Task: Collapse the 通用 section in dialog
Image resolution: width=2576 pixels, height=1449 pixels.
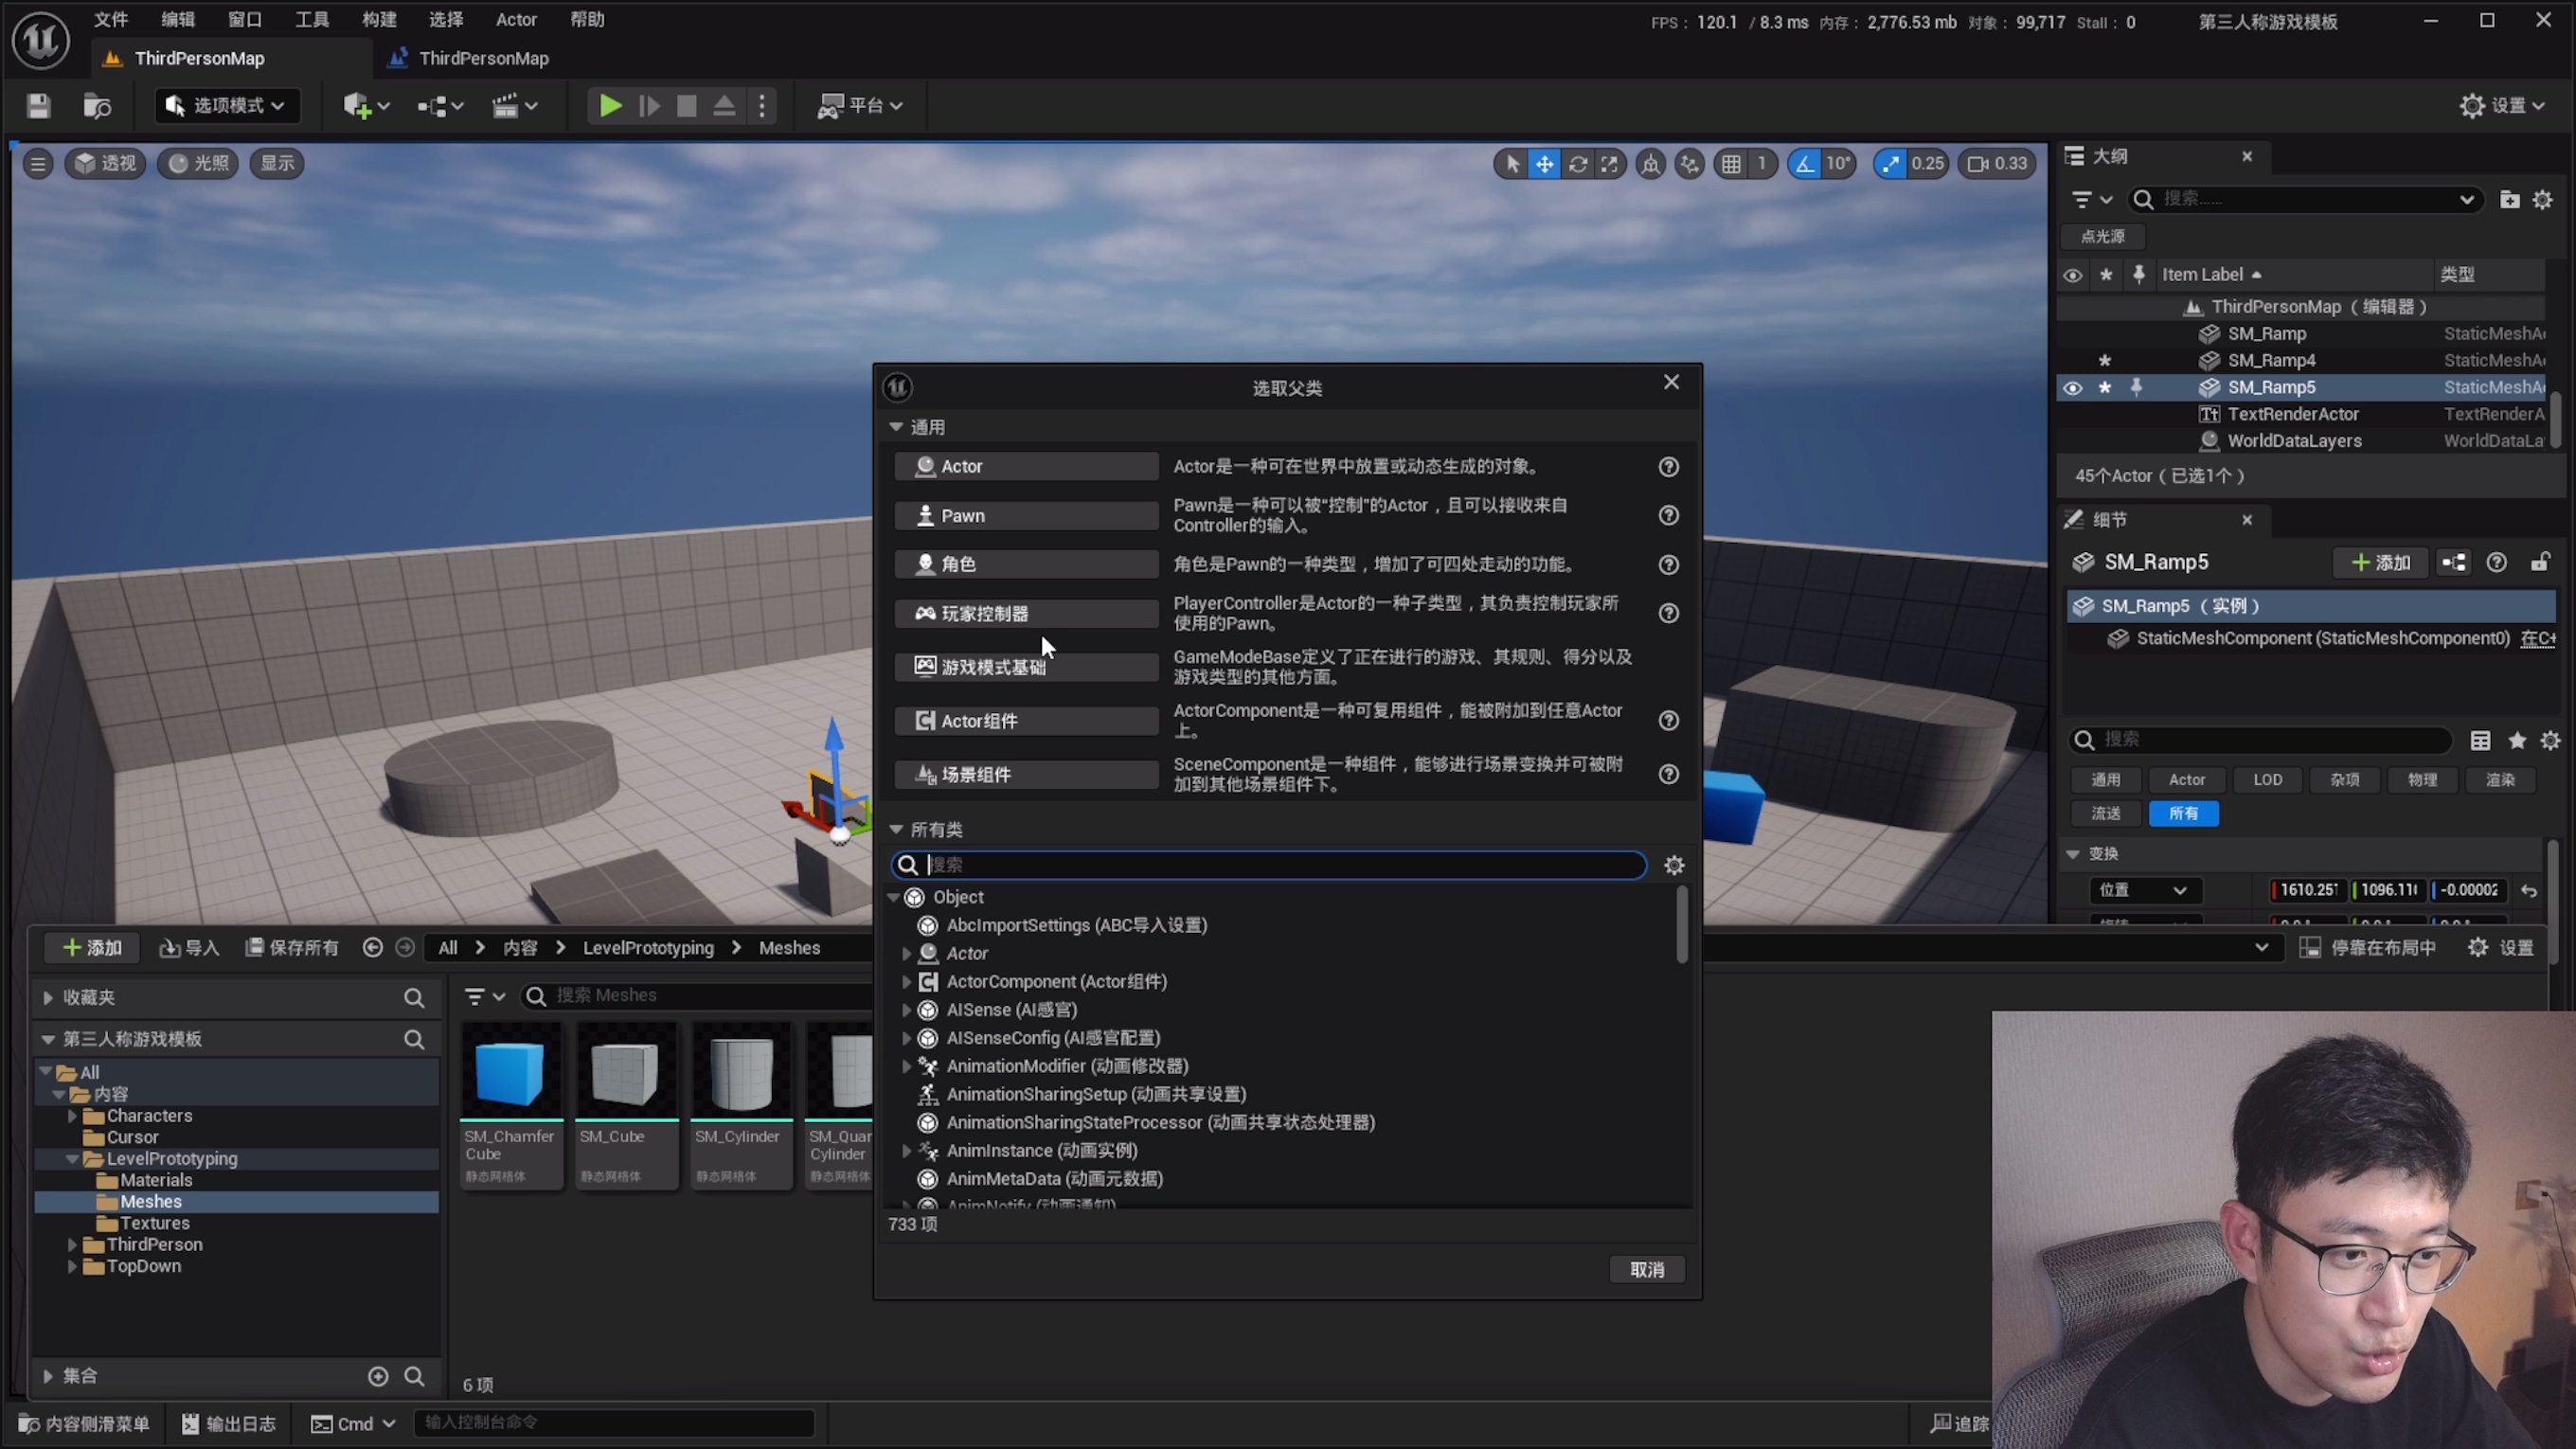Action: pos(896,428)
